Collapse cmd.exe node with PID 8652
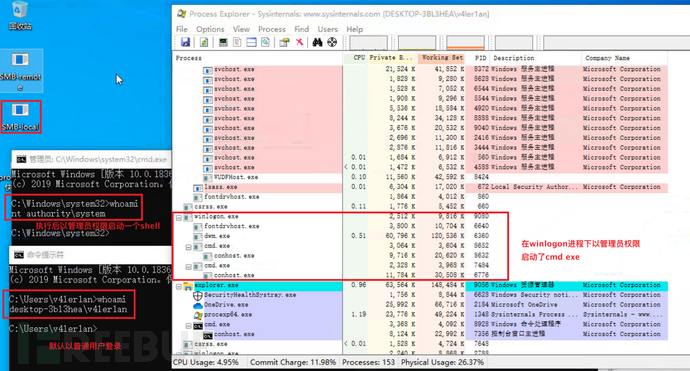This screenshot has height=371, width=690. [188, 247]
